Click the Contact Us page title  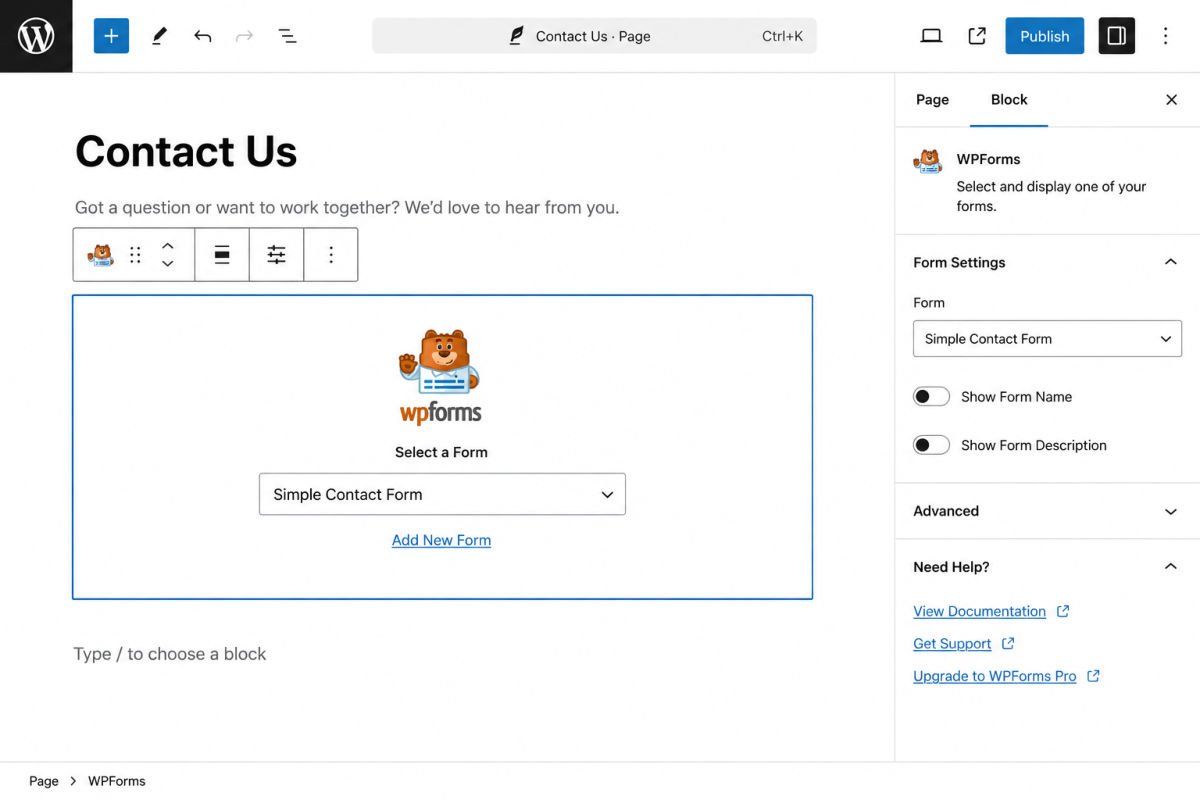(186, 152)
